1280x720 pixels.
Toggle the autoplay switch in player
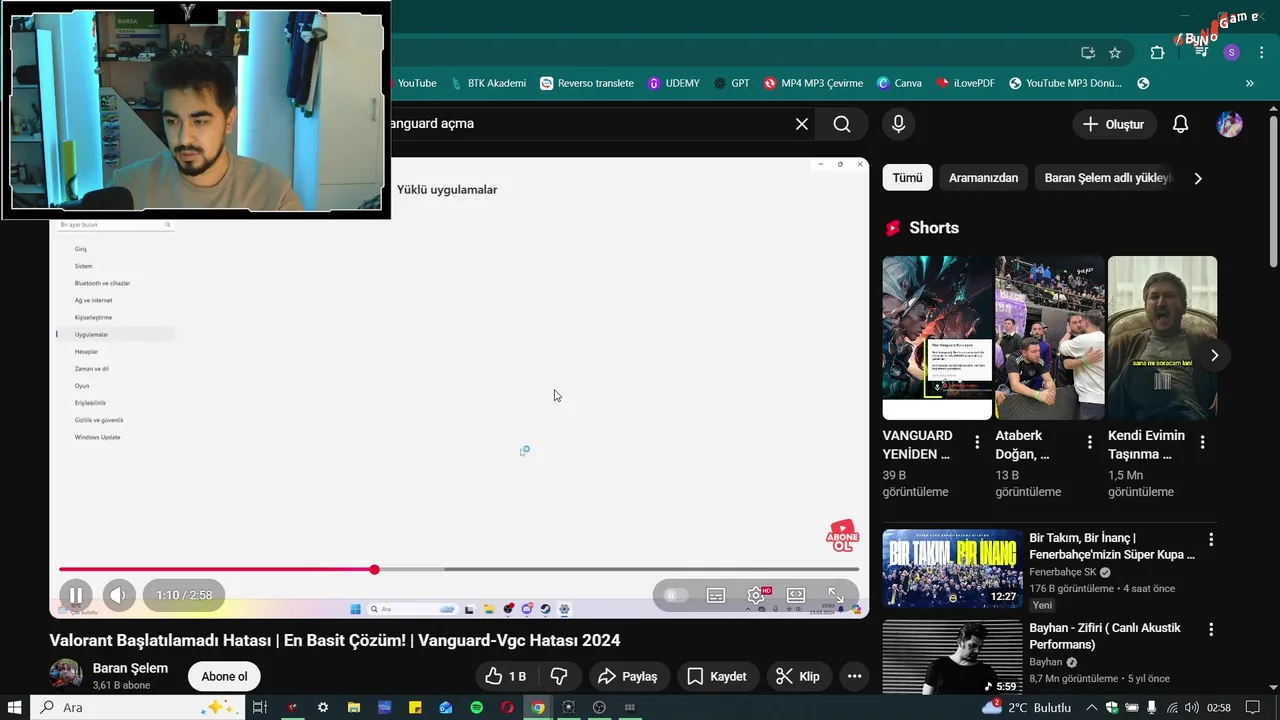[x=674, y=595]
